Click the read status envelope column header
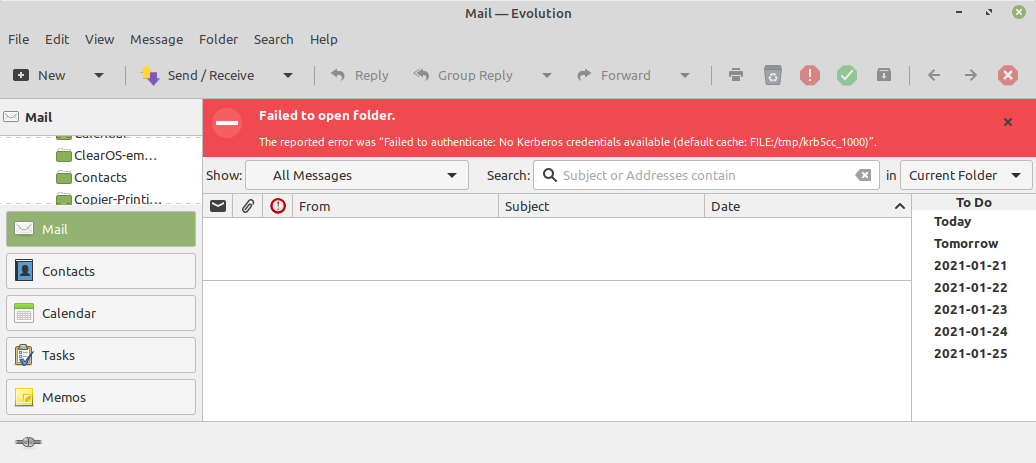Screen dimensions: 1036x463 [x=218, y=206]
